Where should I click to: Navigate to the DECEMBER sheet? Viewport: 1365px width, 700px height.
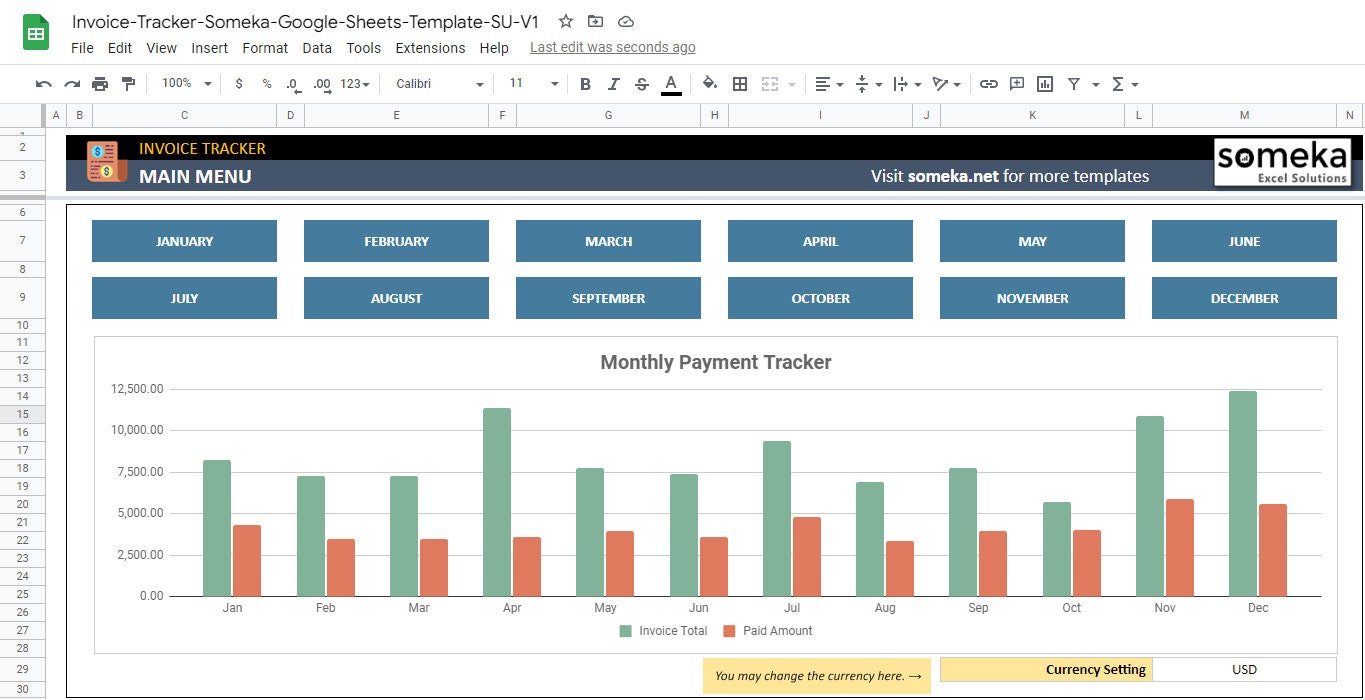(1244, 298)
